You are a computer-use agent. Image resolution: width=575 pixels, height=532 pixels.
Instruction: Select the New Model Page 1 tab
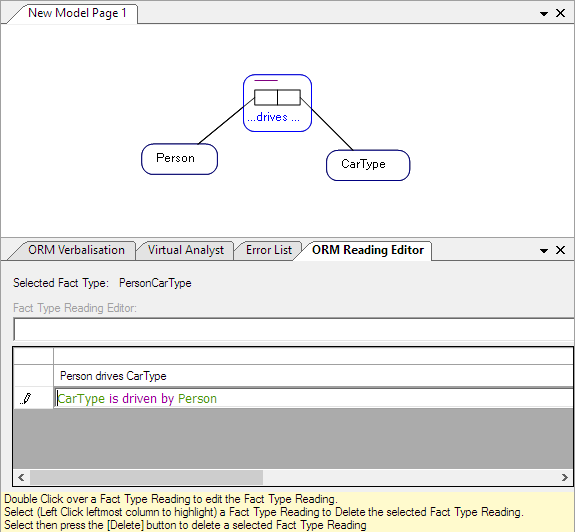77,13
